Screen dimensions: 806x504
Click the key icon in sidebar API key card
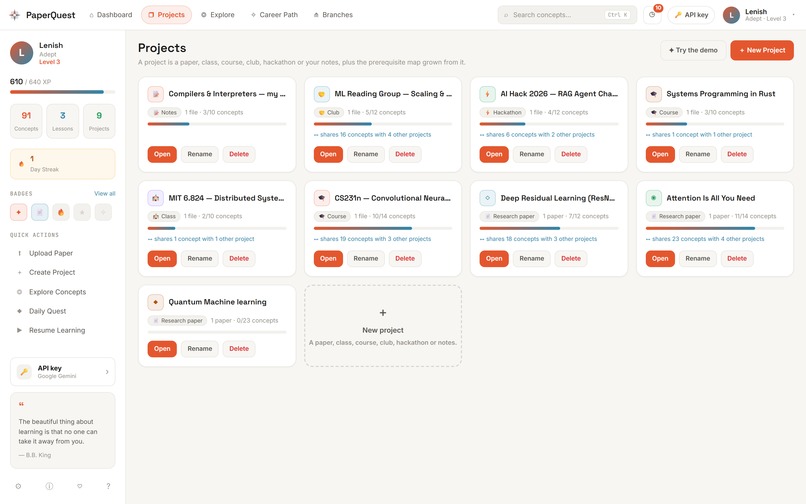pyautogui.click(x=24, y=371)
